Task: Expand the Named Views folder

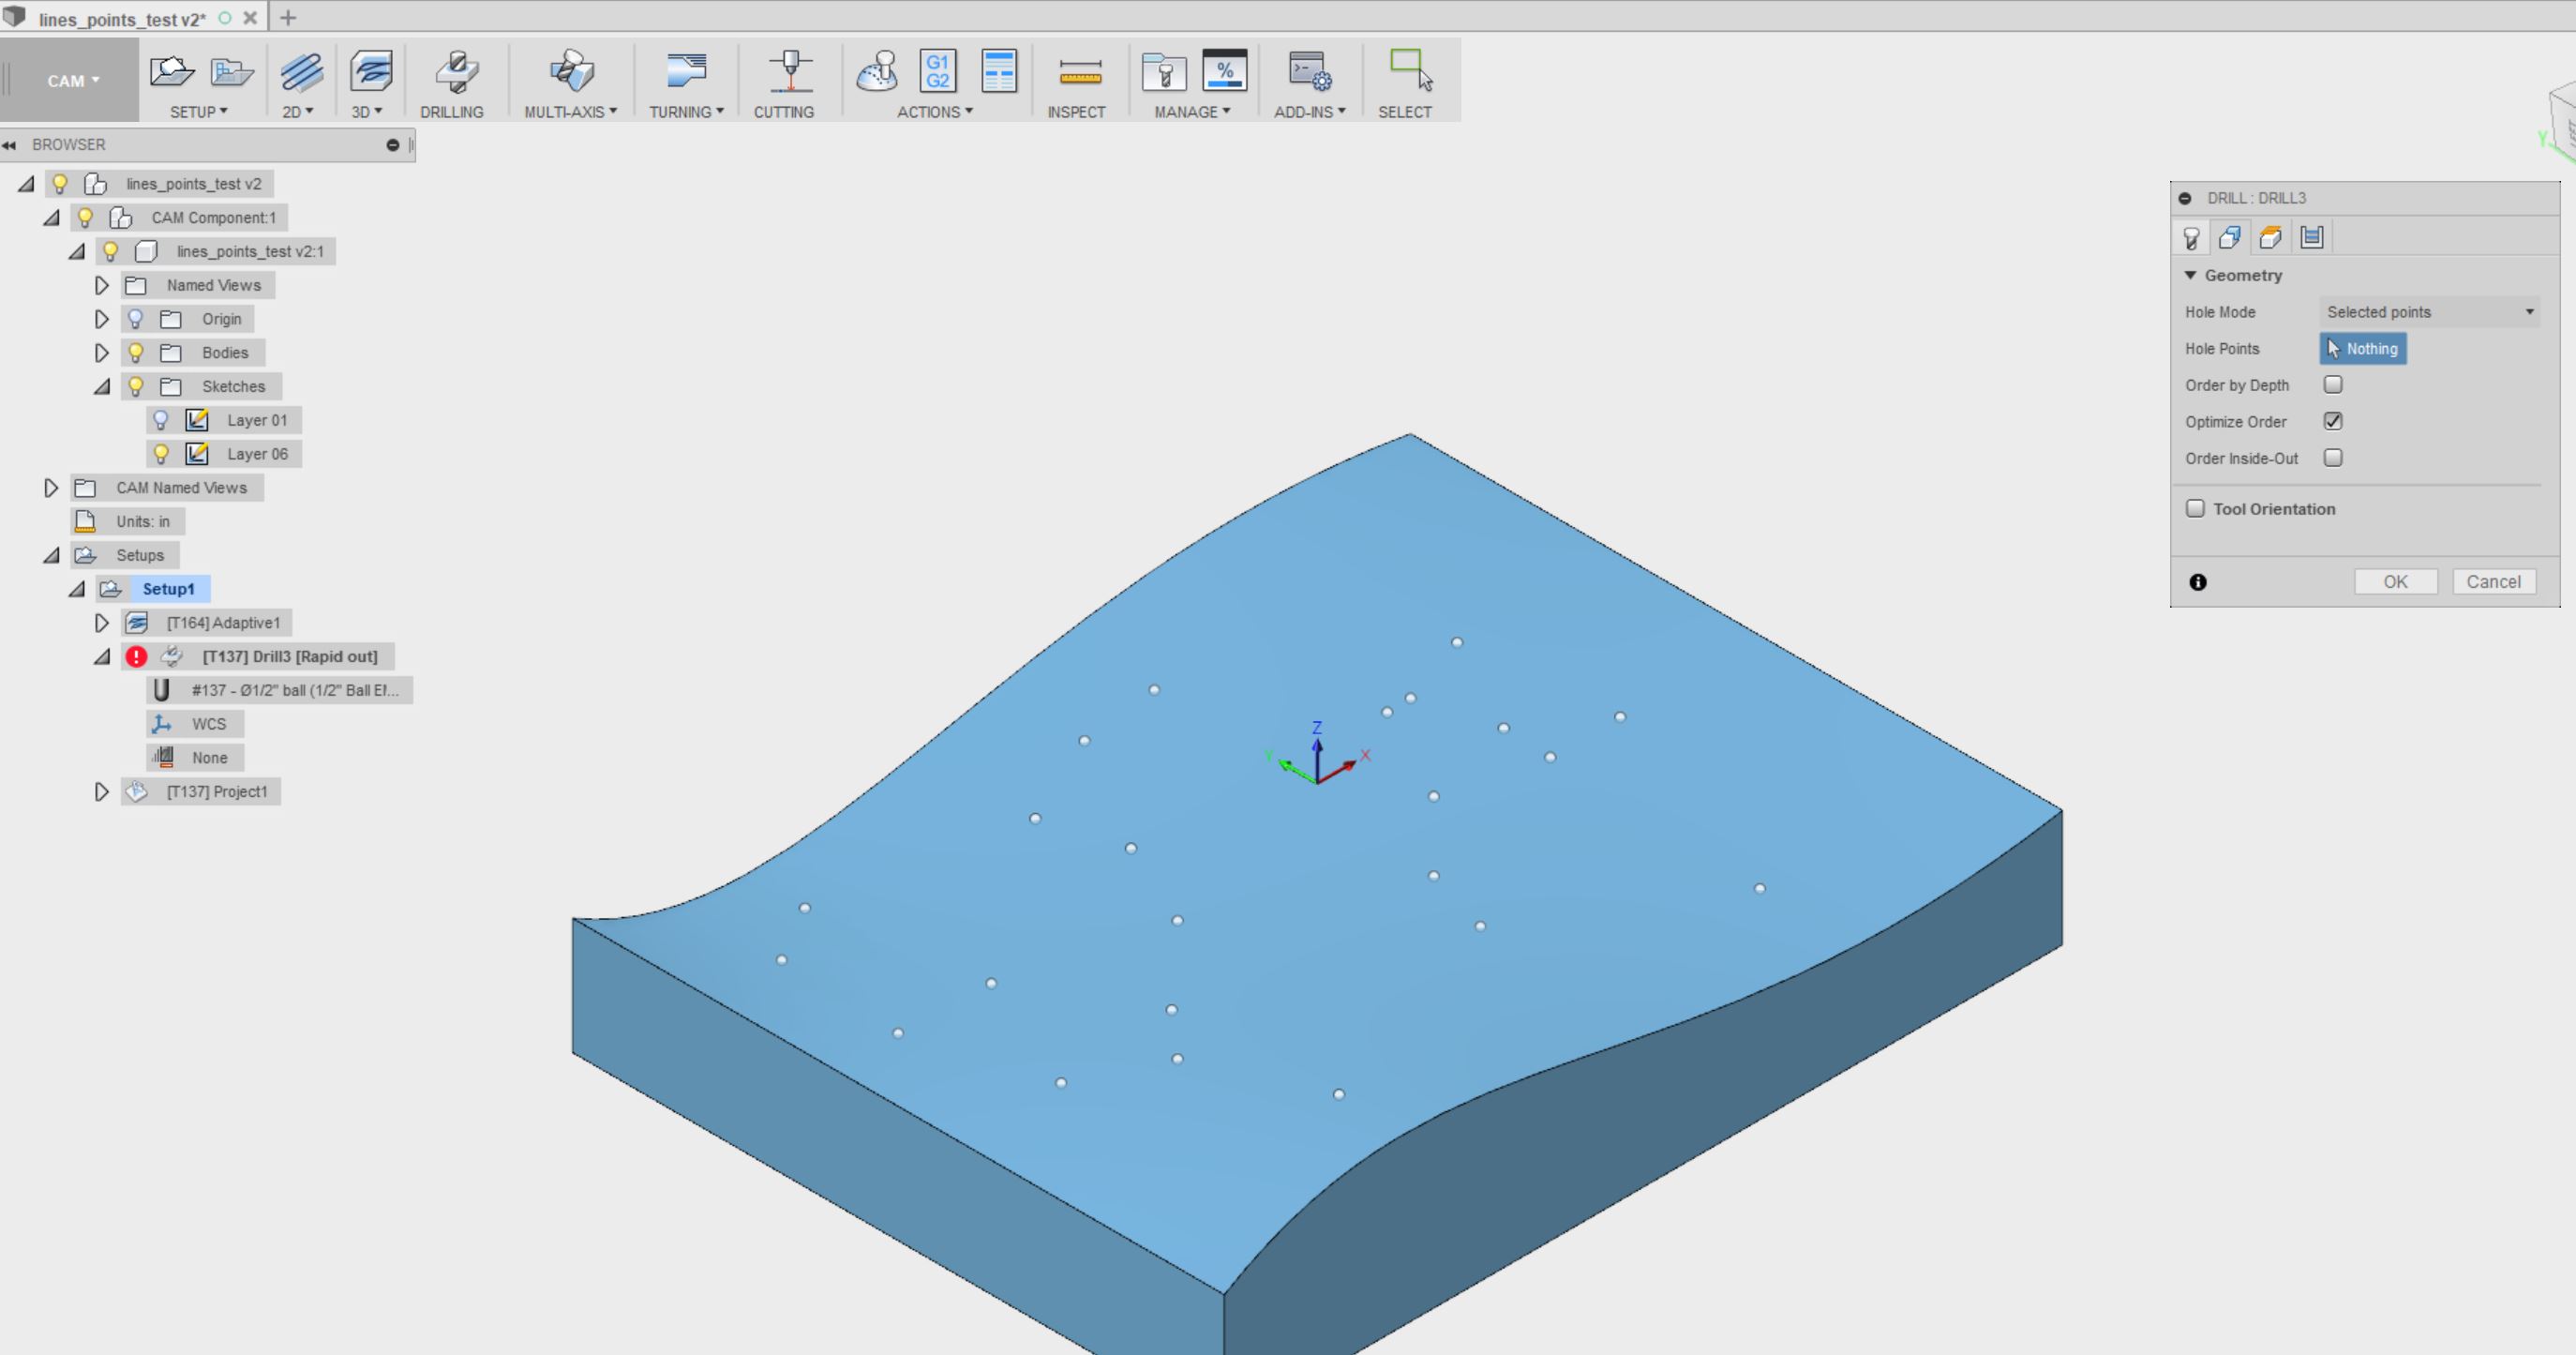Action: point(101,285)
